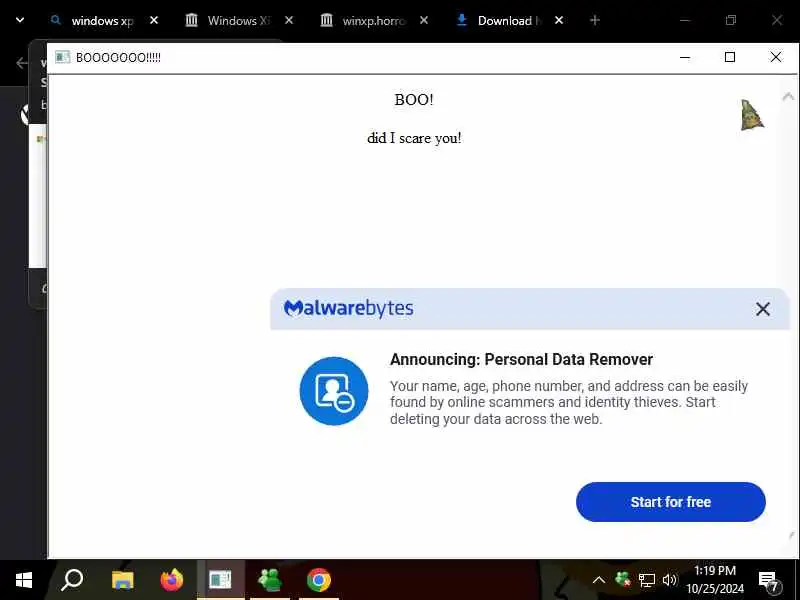Dismiss the Malwarebytes popup with its X
Image resolution: width=800 pixels, height=600 pixels.
pyautogui.click(x=763, y=309)
